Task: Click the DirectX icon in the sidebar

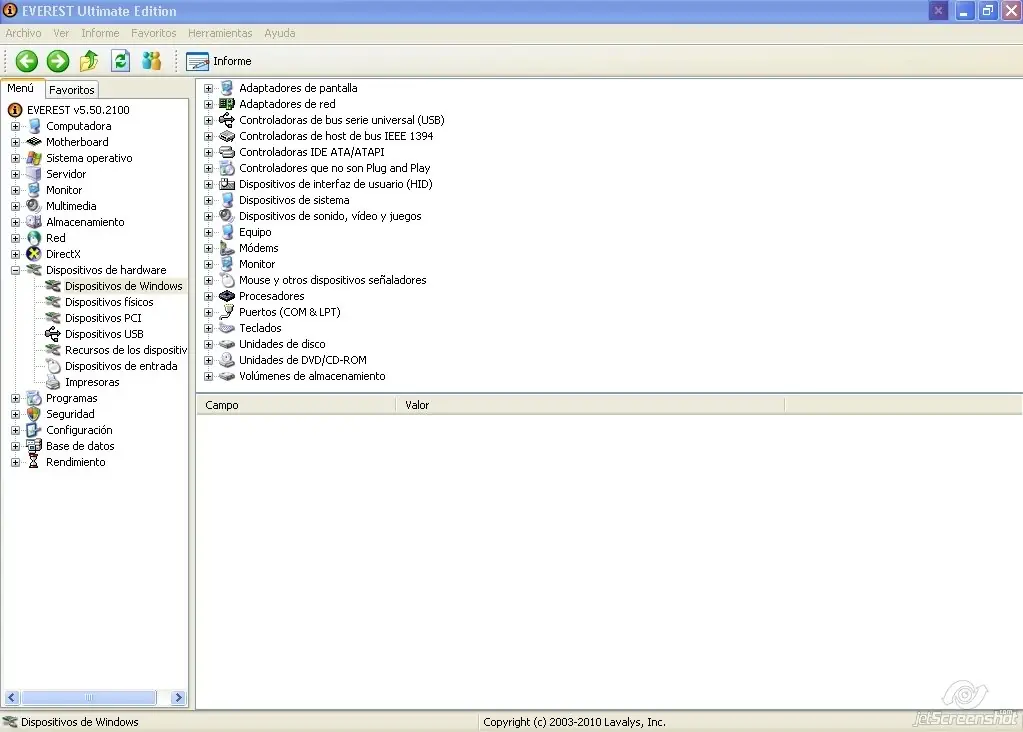Action: 33,254
